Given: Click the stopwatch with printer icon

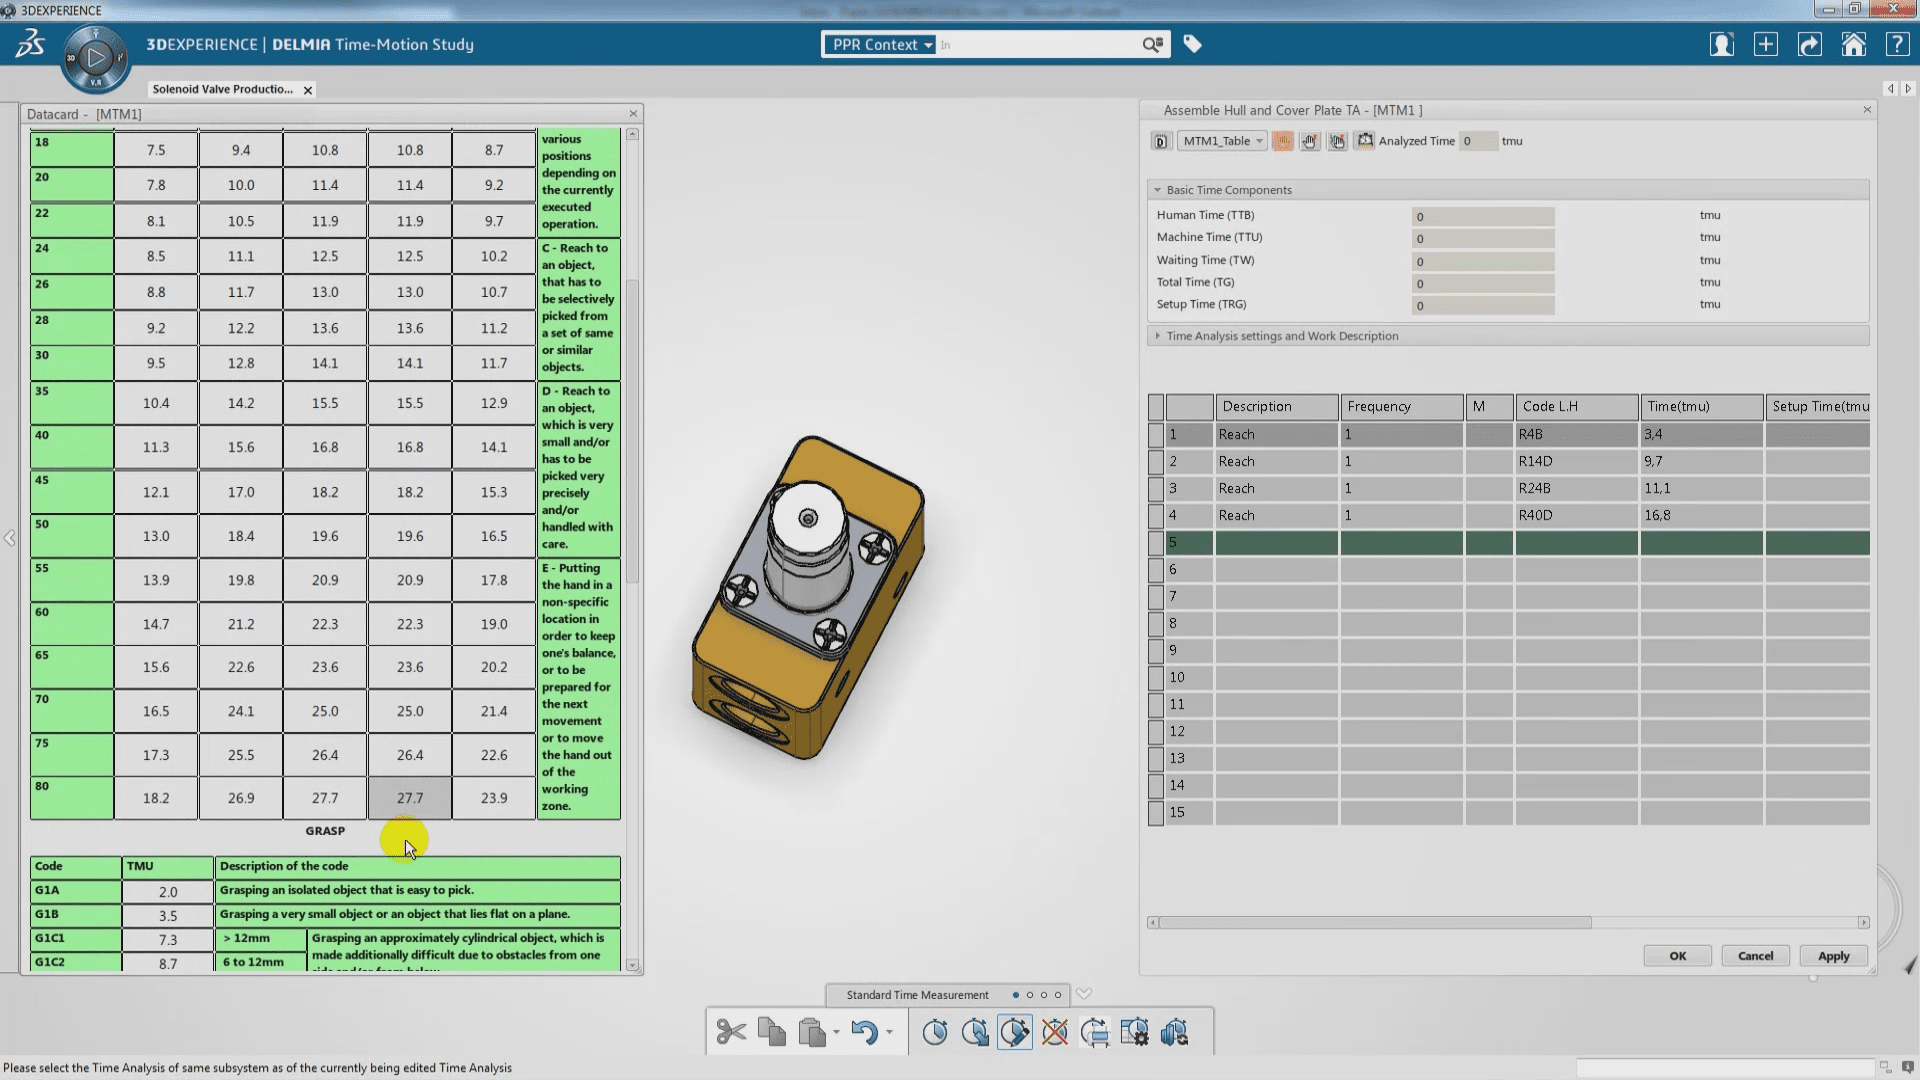Looking at the screenshot, I should point(1094,1032).
